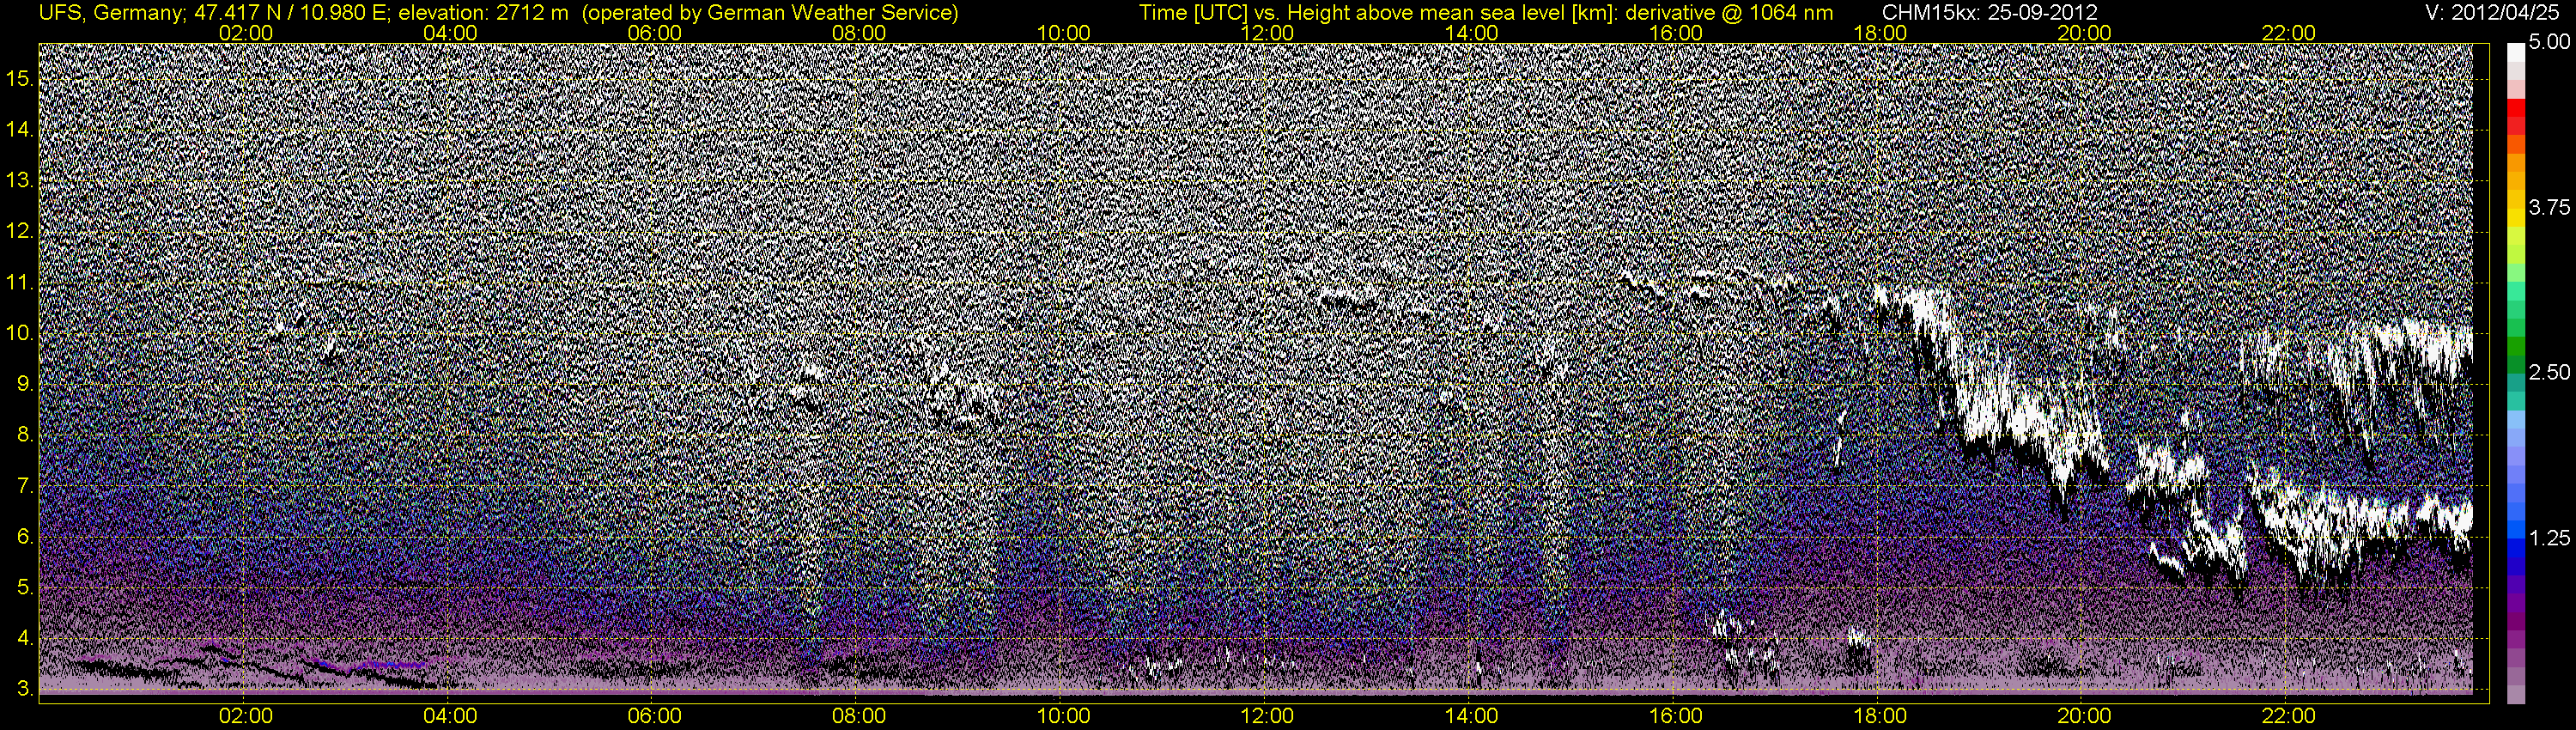Screen dimensions: 2576x730
Task: Click the "15." height axis label
Action: tap(20, 78)
